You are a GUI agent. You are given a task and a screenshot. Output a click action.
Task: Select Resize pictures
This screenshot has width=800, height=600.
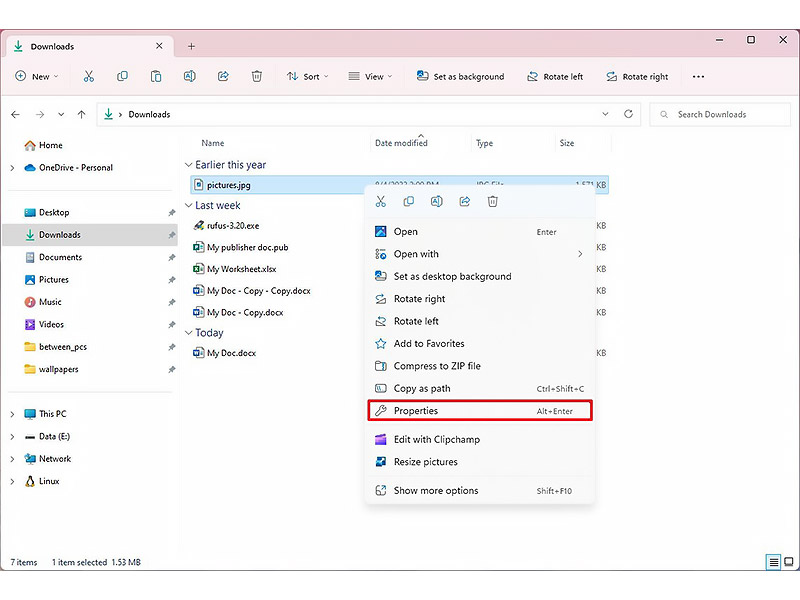pyautogui.click(x=480, y=462)
